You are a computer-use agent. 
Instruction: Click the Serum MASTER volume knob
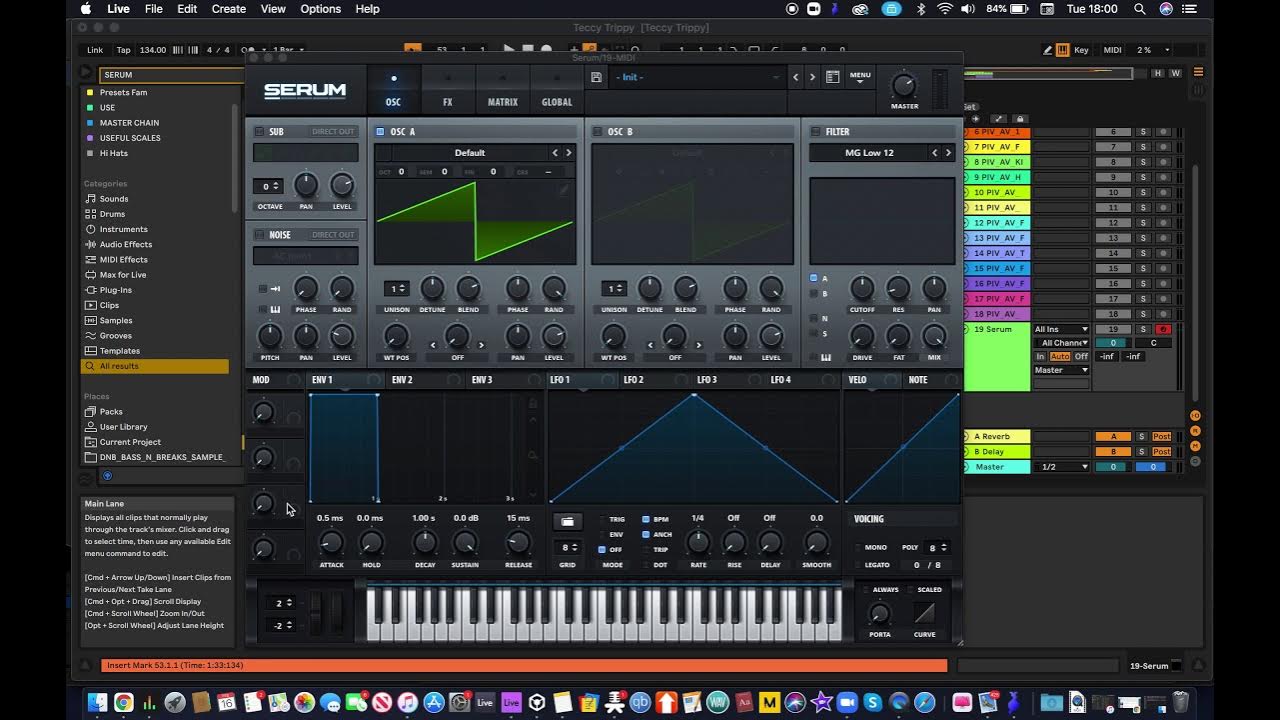coord(904,86)
